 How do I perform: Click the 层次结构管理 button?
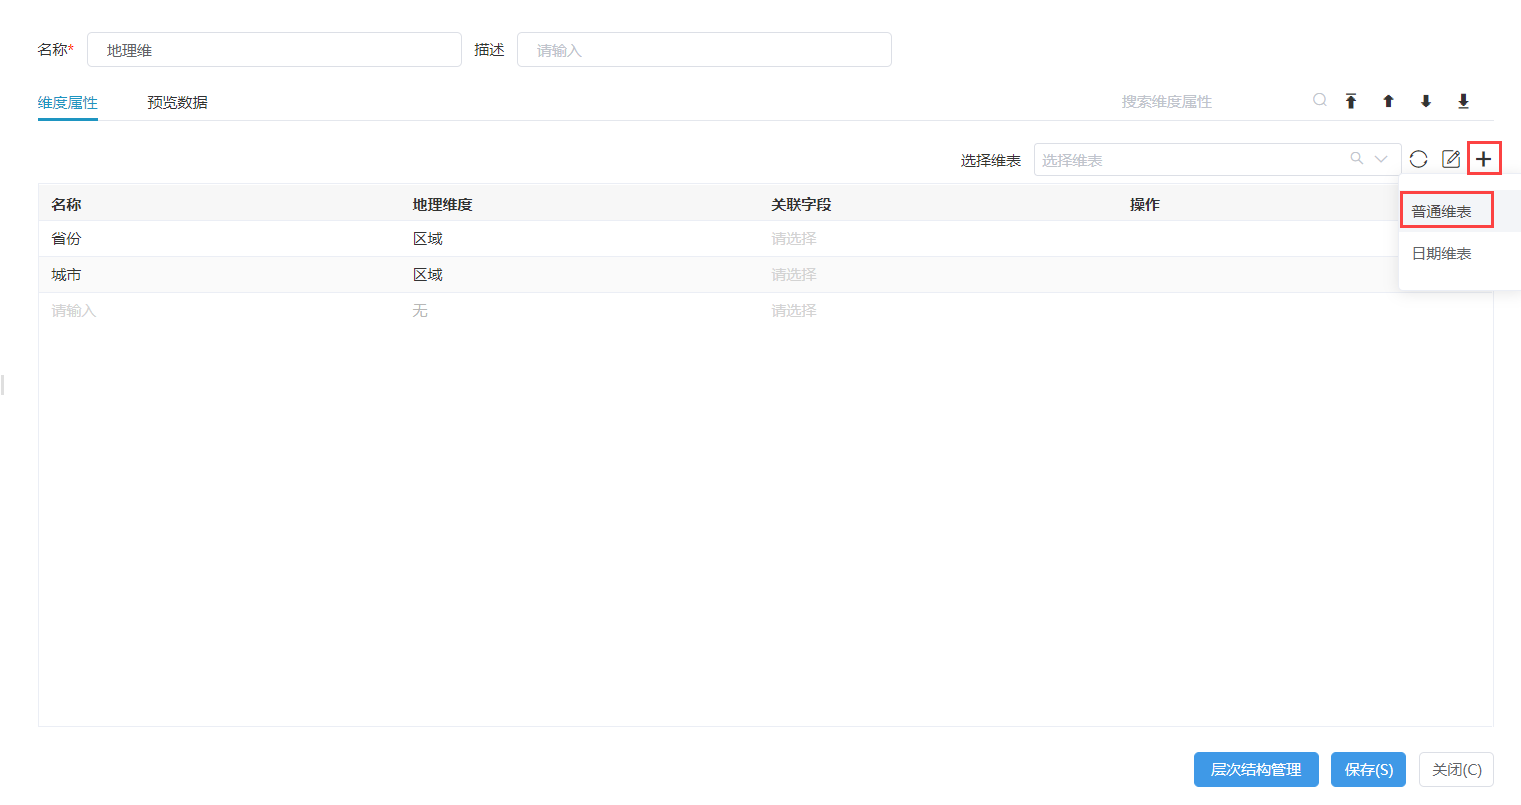(x=1256, y=770)
